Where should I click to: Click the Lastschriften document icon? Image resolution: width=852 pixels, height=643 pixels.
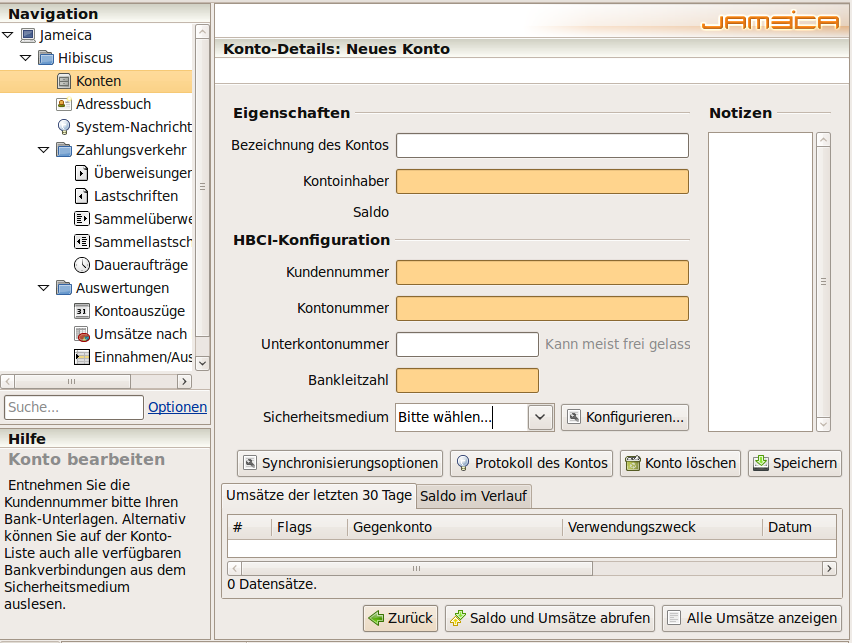81,196
